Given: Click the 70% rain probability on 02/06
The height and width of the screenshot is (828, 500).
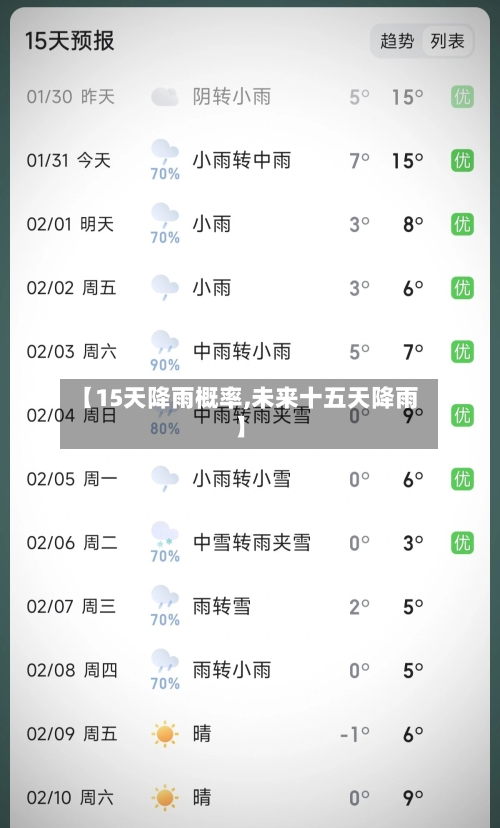Looking at the screenshot, I should click(165, 557).
